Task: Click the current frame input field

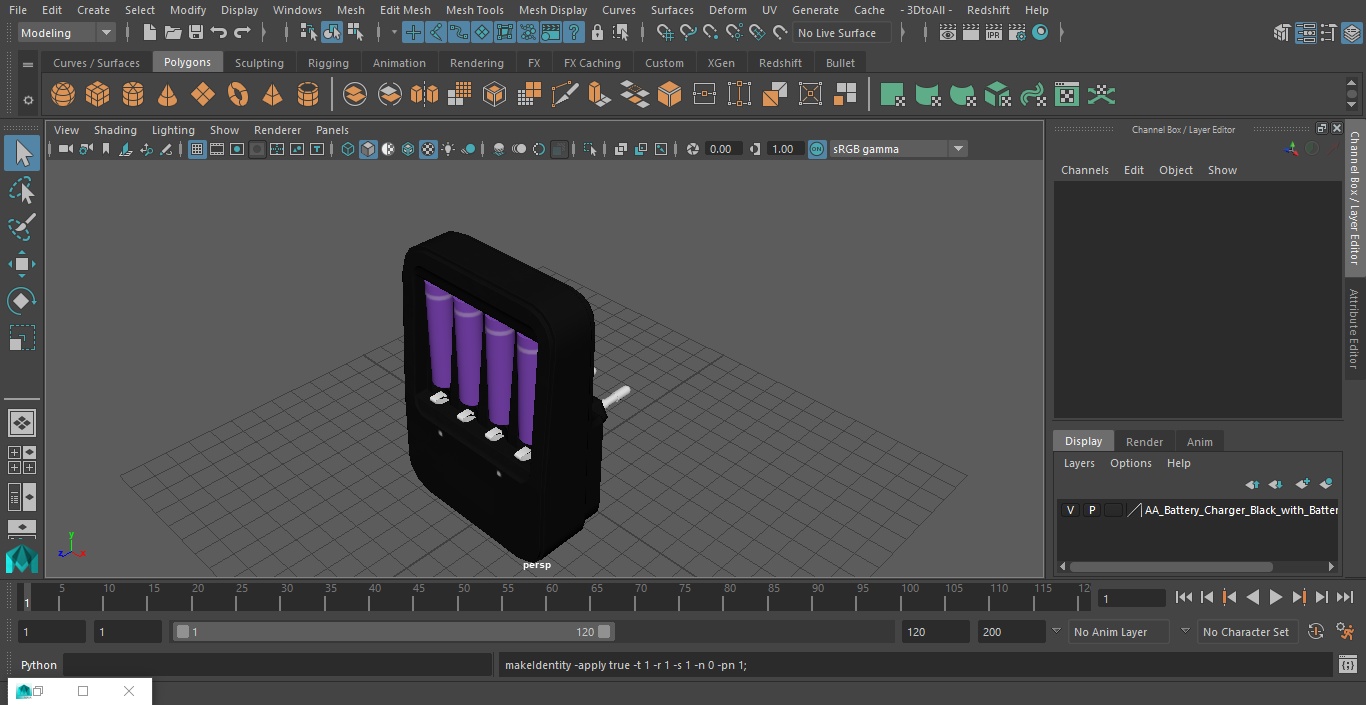Action: coord(1131,598)
